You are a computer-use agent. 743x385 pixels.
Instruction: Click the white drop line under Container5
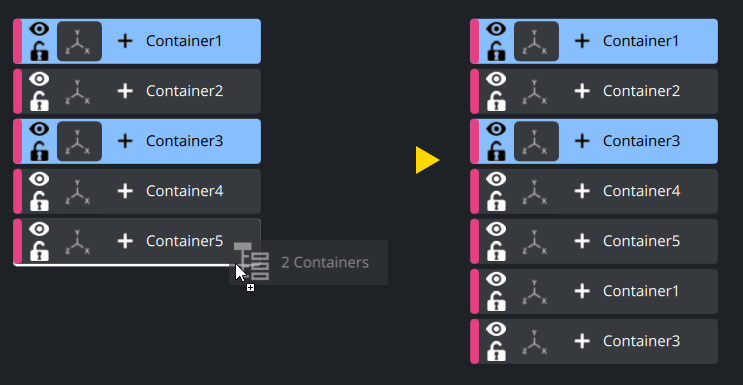[x=124, y=265]
